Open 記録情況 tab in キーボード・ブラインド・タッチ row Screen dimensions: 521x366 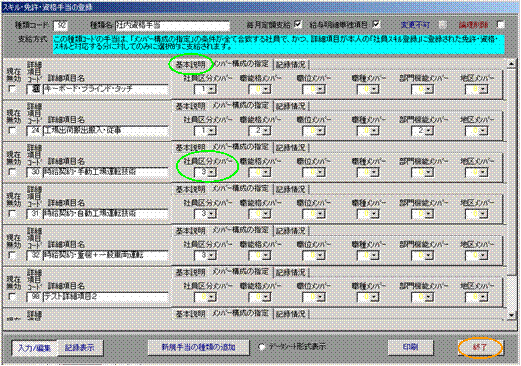pos(291,64)
